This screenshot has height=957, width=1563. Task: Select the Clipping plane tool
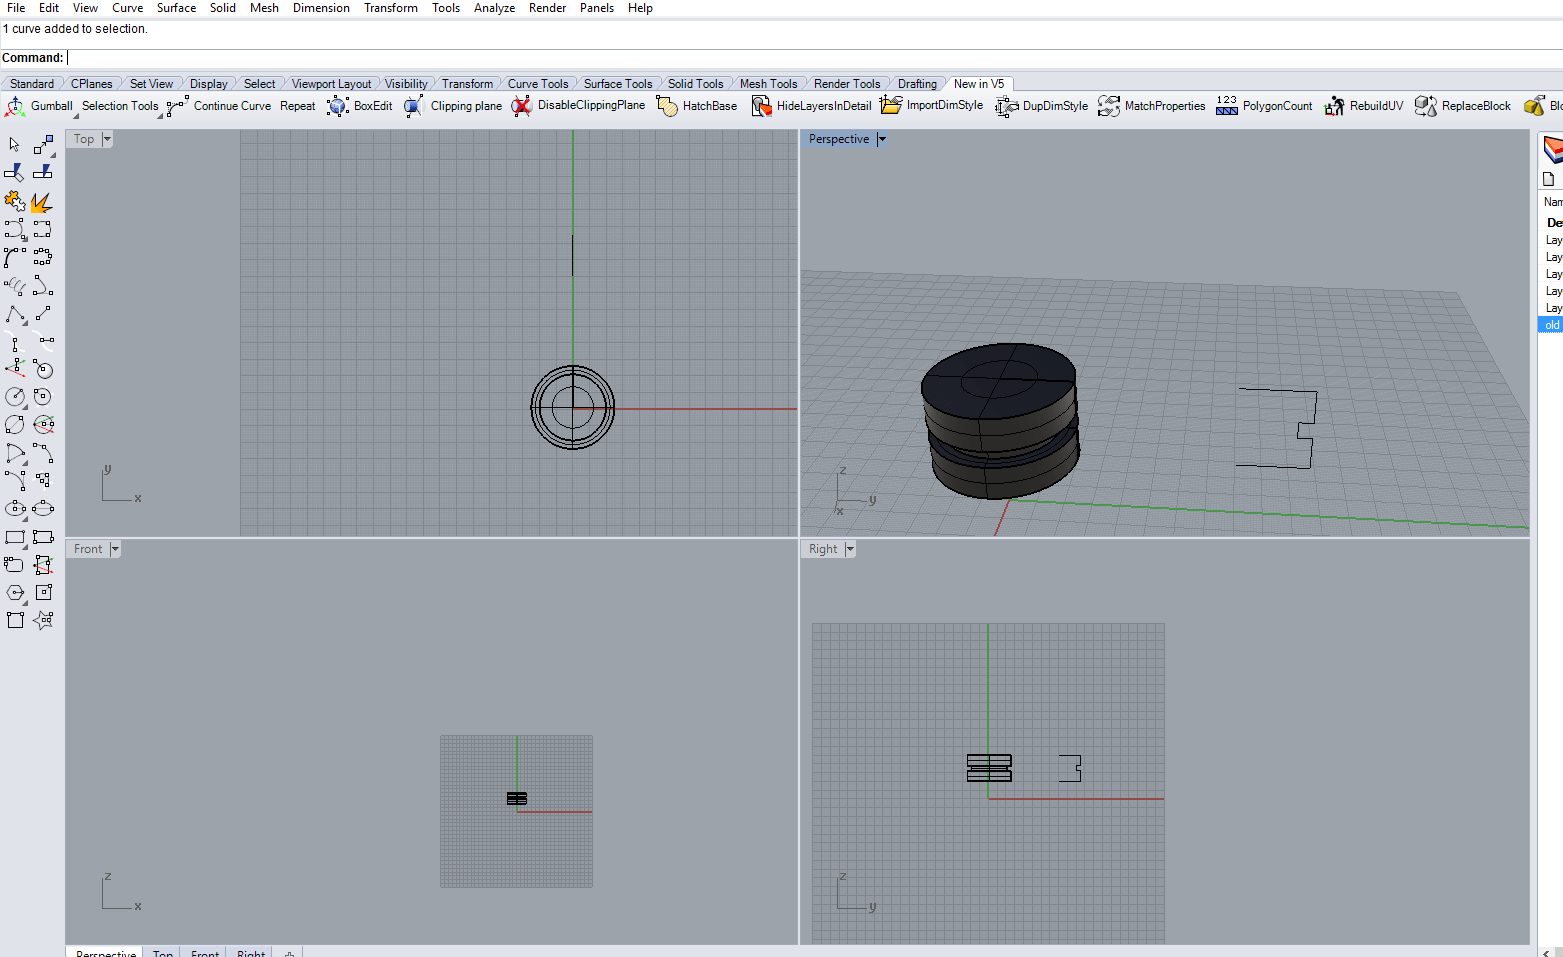click(x=453, y=106)
